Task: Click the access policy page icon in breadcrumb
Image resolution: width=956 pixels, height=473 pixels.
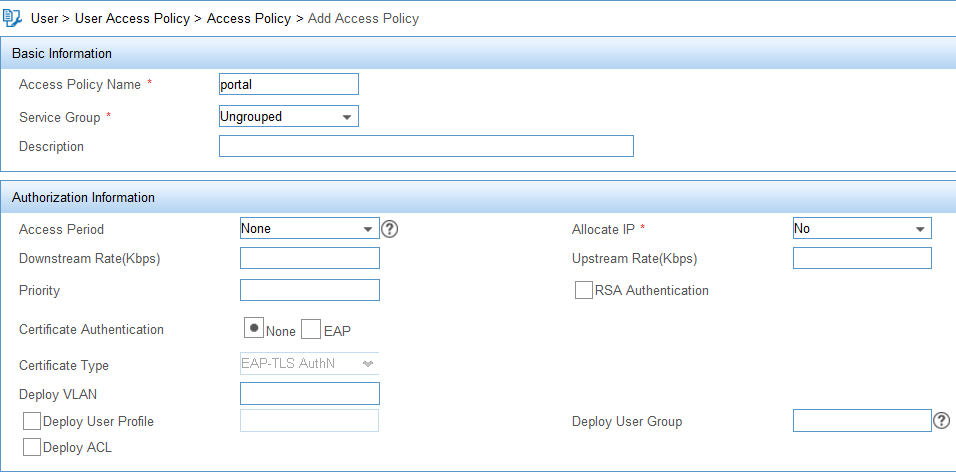Action: (x=12, y=18)
